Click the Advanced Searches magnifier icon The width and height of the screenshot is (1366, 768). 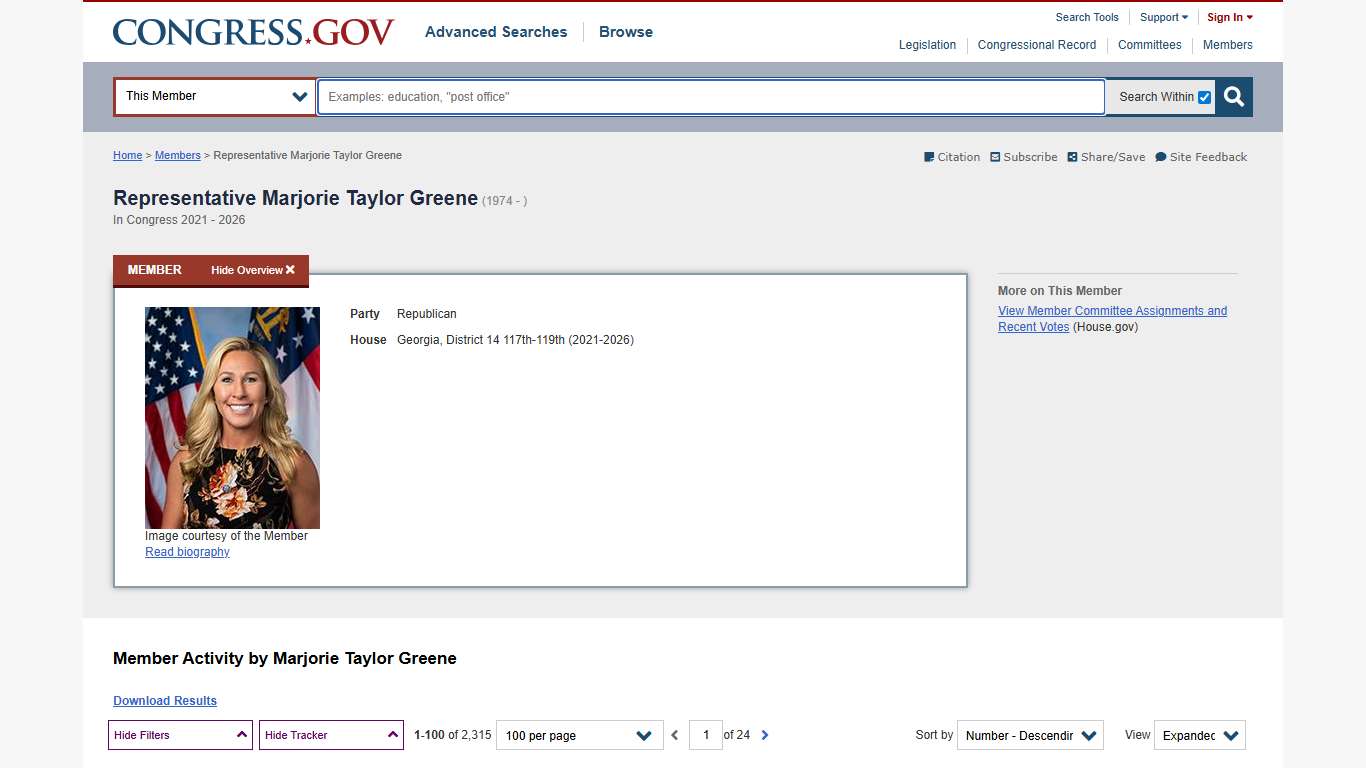tap(496, 32)
